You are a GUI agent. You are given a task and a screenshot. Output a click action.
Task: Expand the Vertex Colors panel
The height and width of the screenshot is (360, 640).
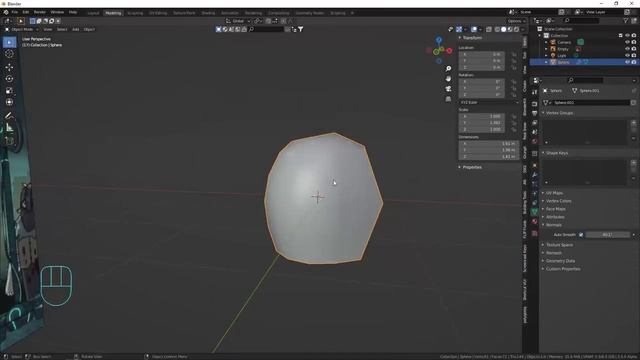pos(557,201)
